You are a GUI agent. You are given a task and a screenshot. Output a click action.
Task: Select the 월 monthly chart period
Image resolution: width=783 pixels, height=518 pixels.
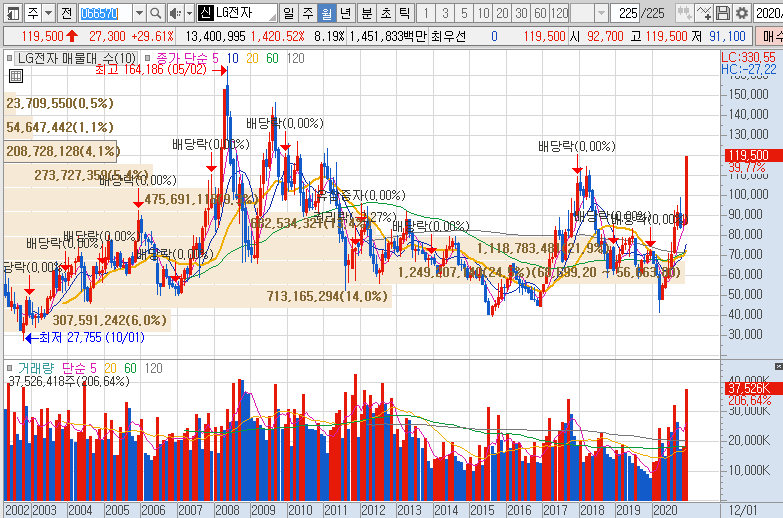[x=327, y=13]
